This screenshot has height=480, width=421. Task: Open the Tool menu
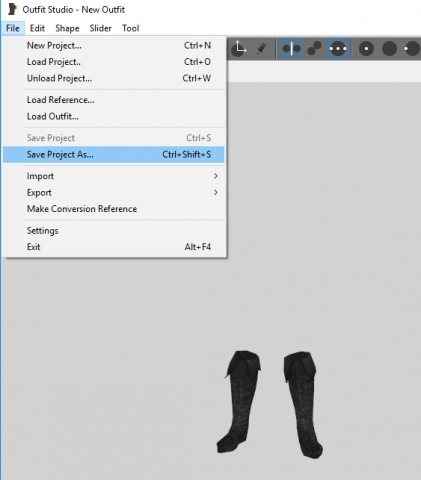(x=131, y=28)
